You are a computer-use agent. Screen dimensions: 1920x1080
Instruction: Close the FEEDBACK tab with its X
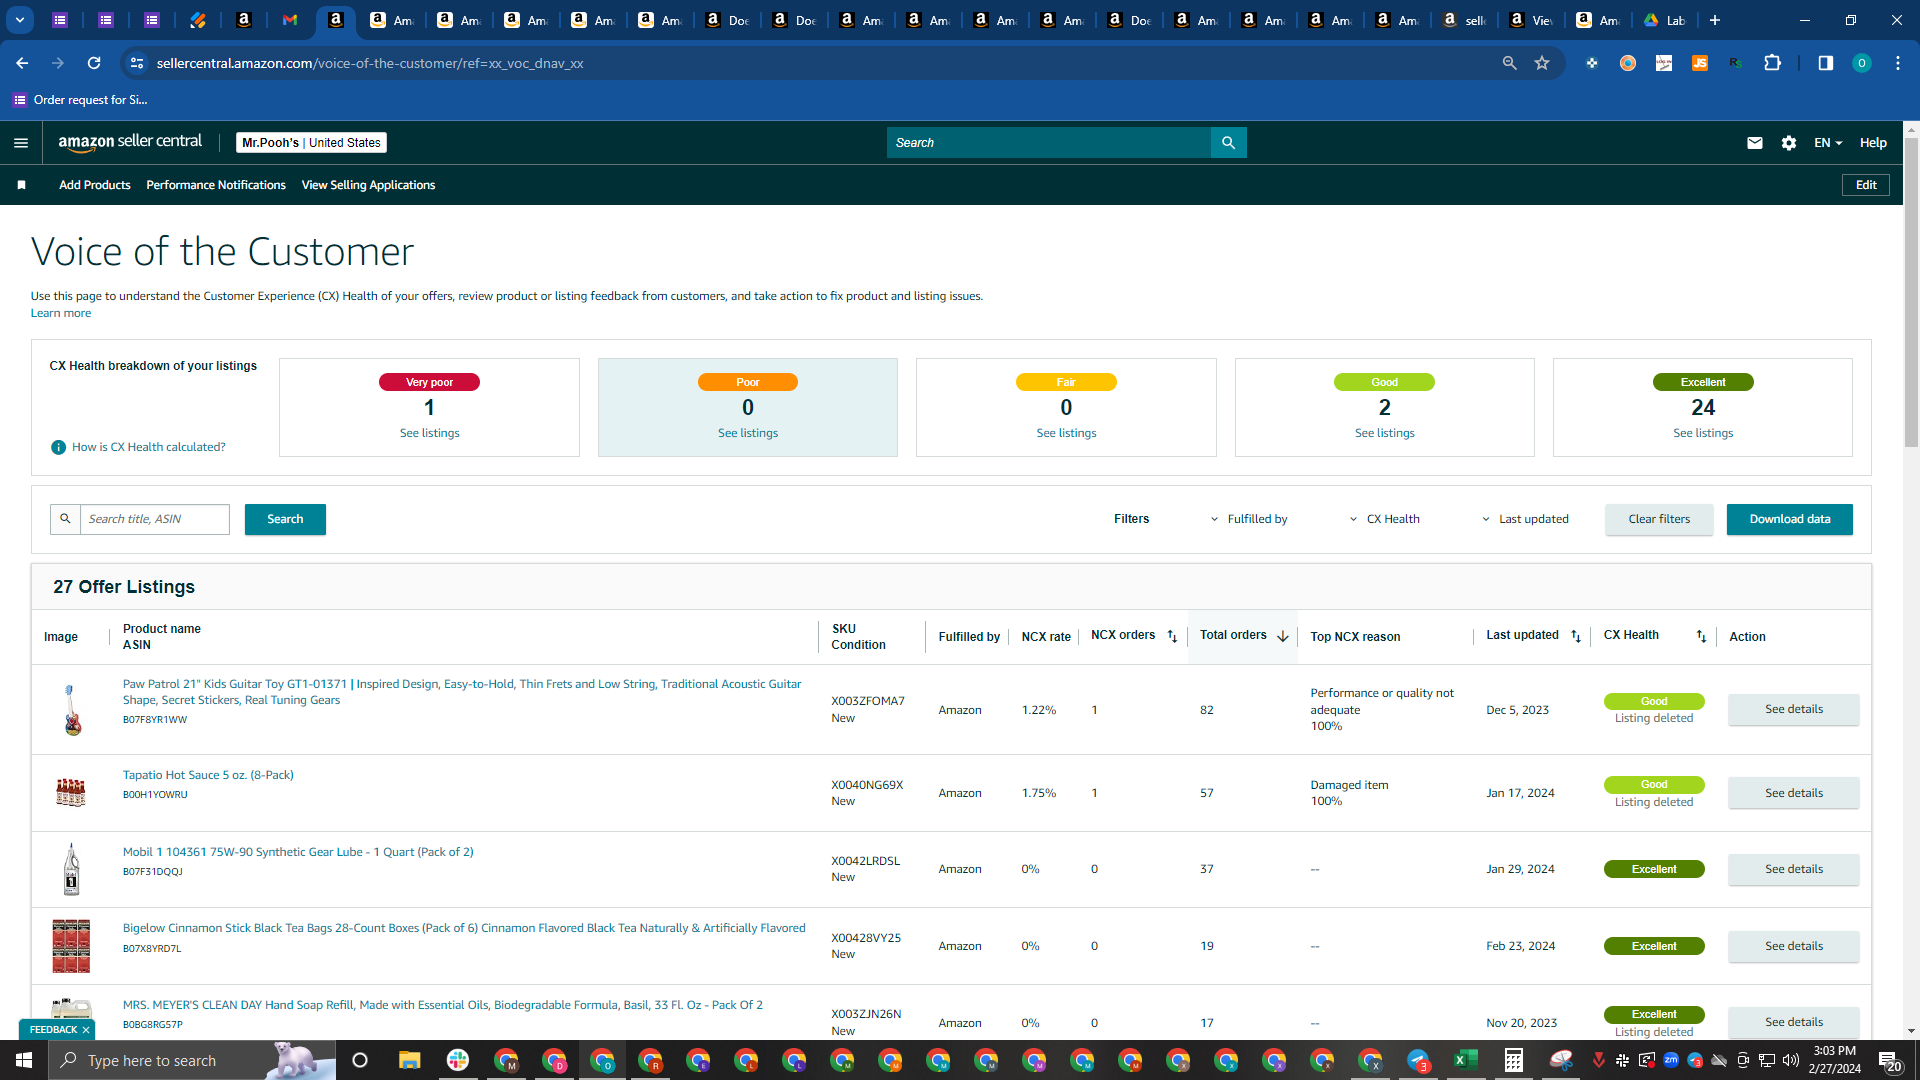tap(86, 1030)
